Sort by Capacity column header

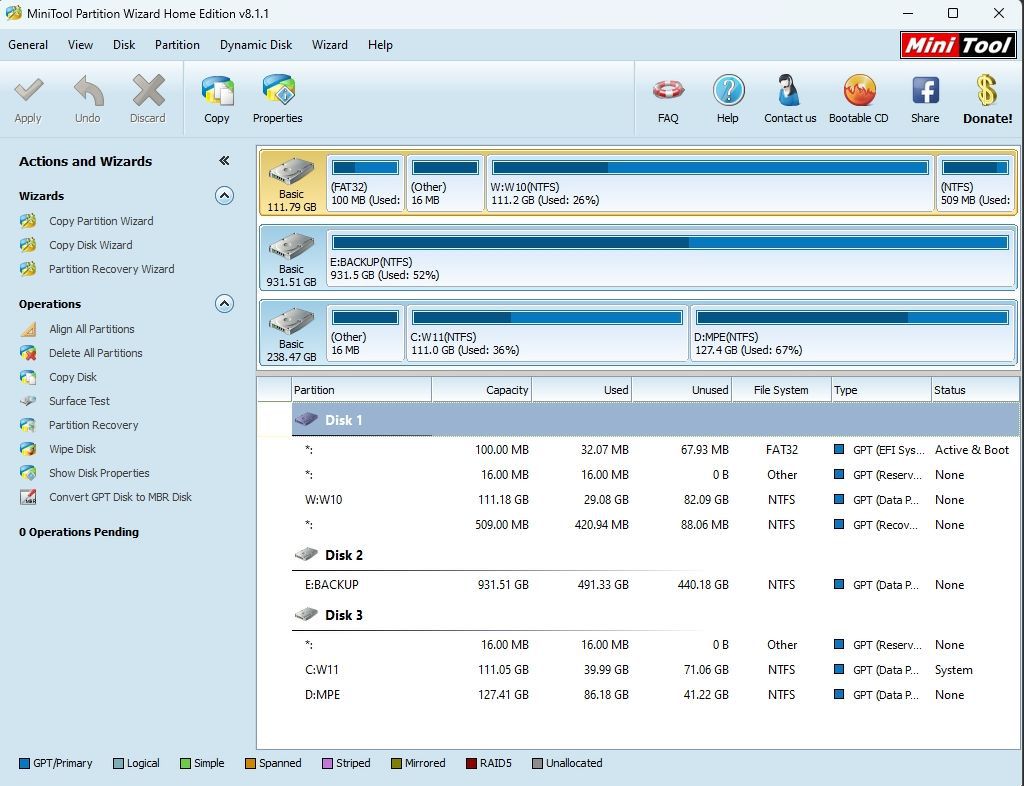tap(481, 390)
